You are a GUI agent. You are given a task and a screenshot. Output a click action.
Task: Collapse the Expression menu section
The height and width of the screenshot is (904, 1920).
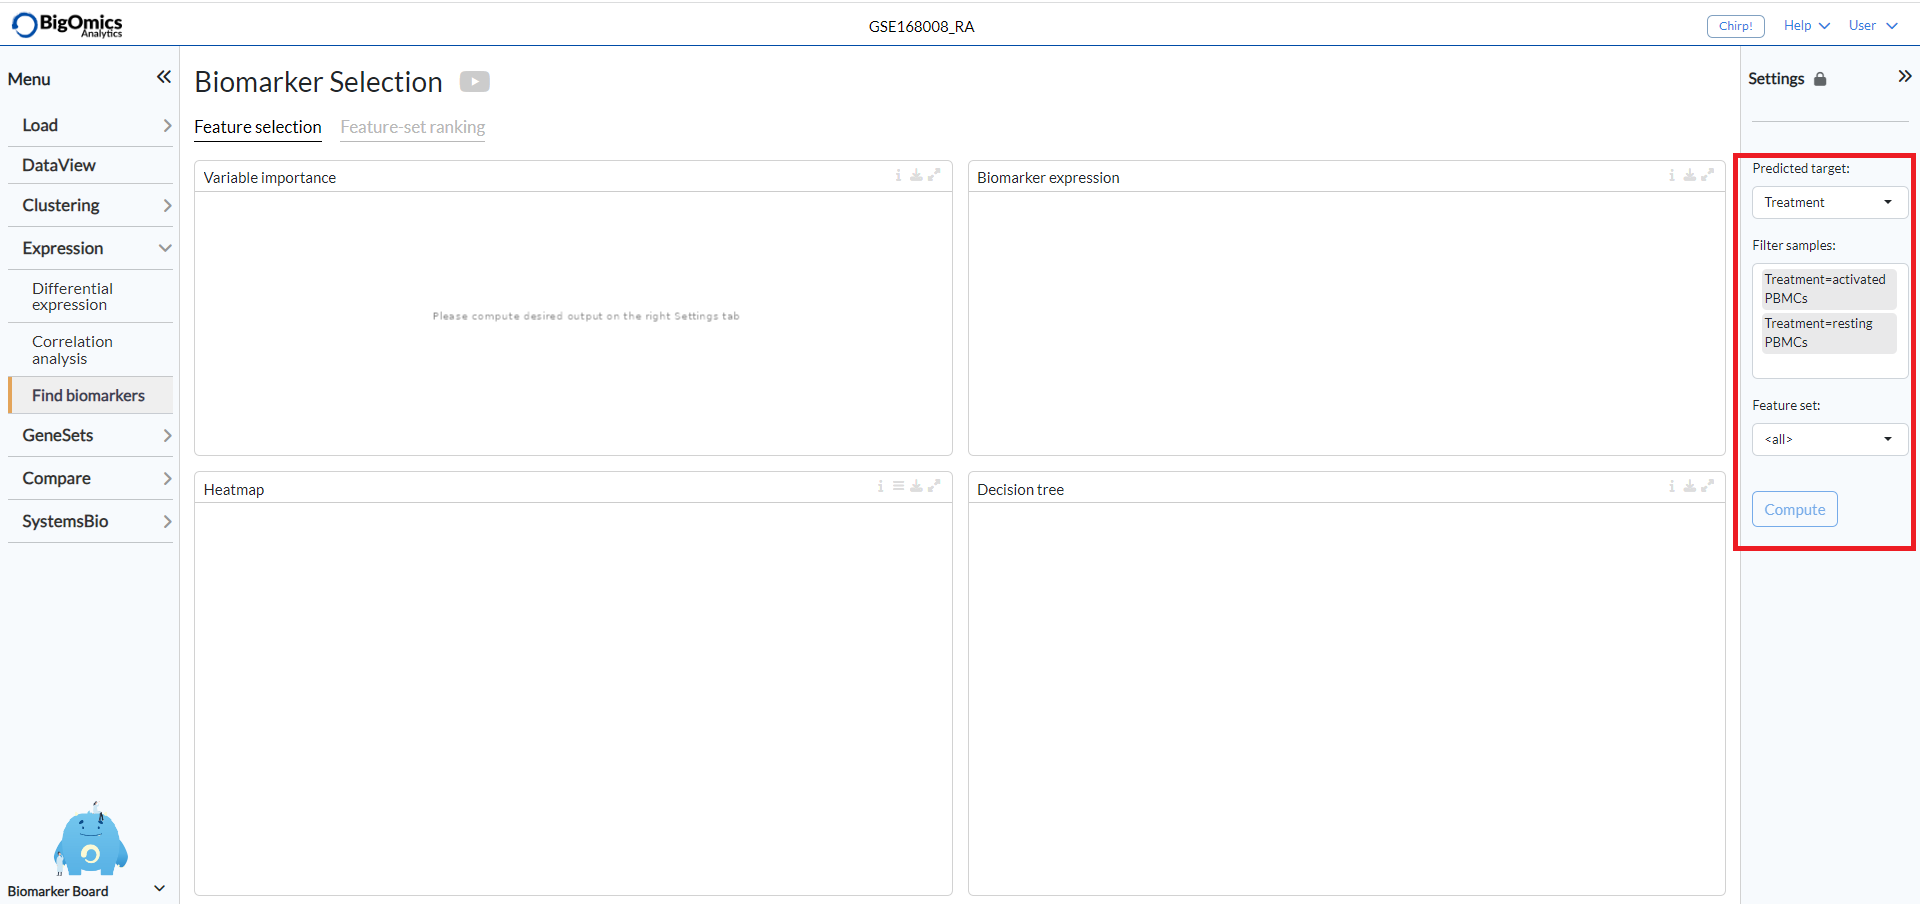(x=63, y=248)
